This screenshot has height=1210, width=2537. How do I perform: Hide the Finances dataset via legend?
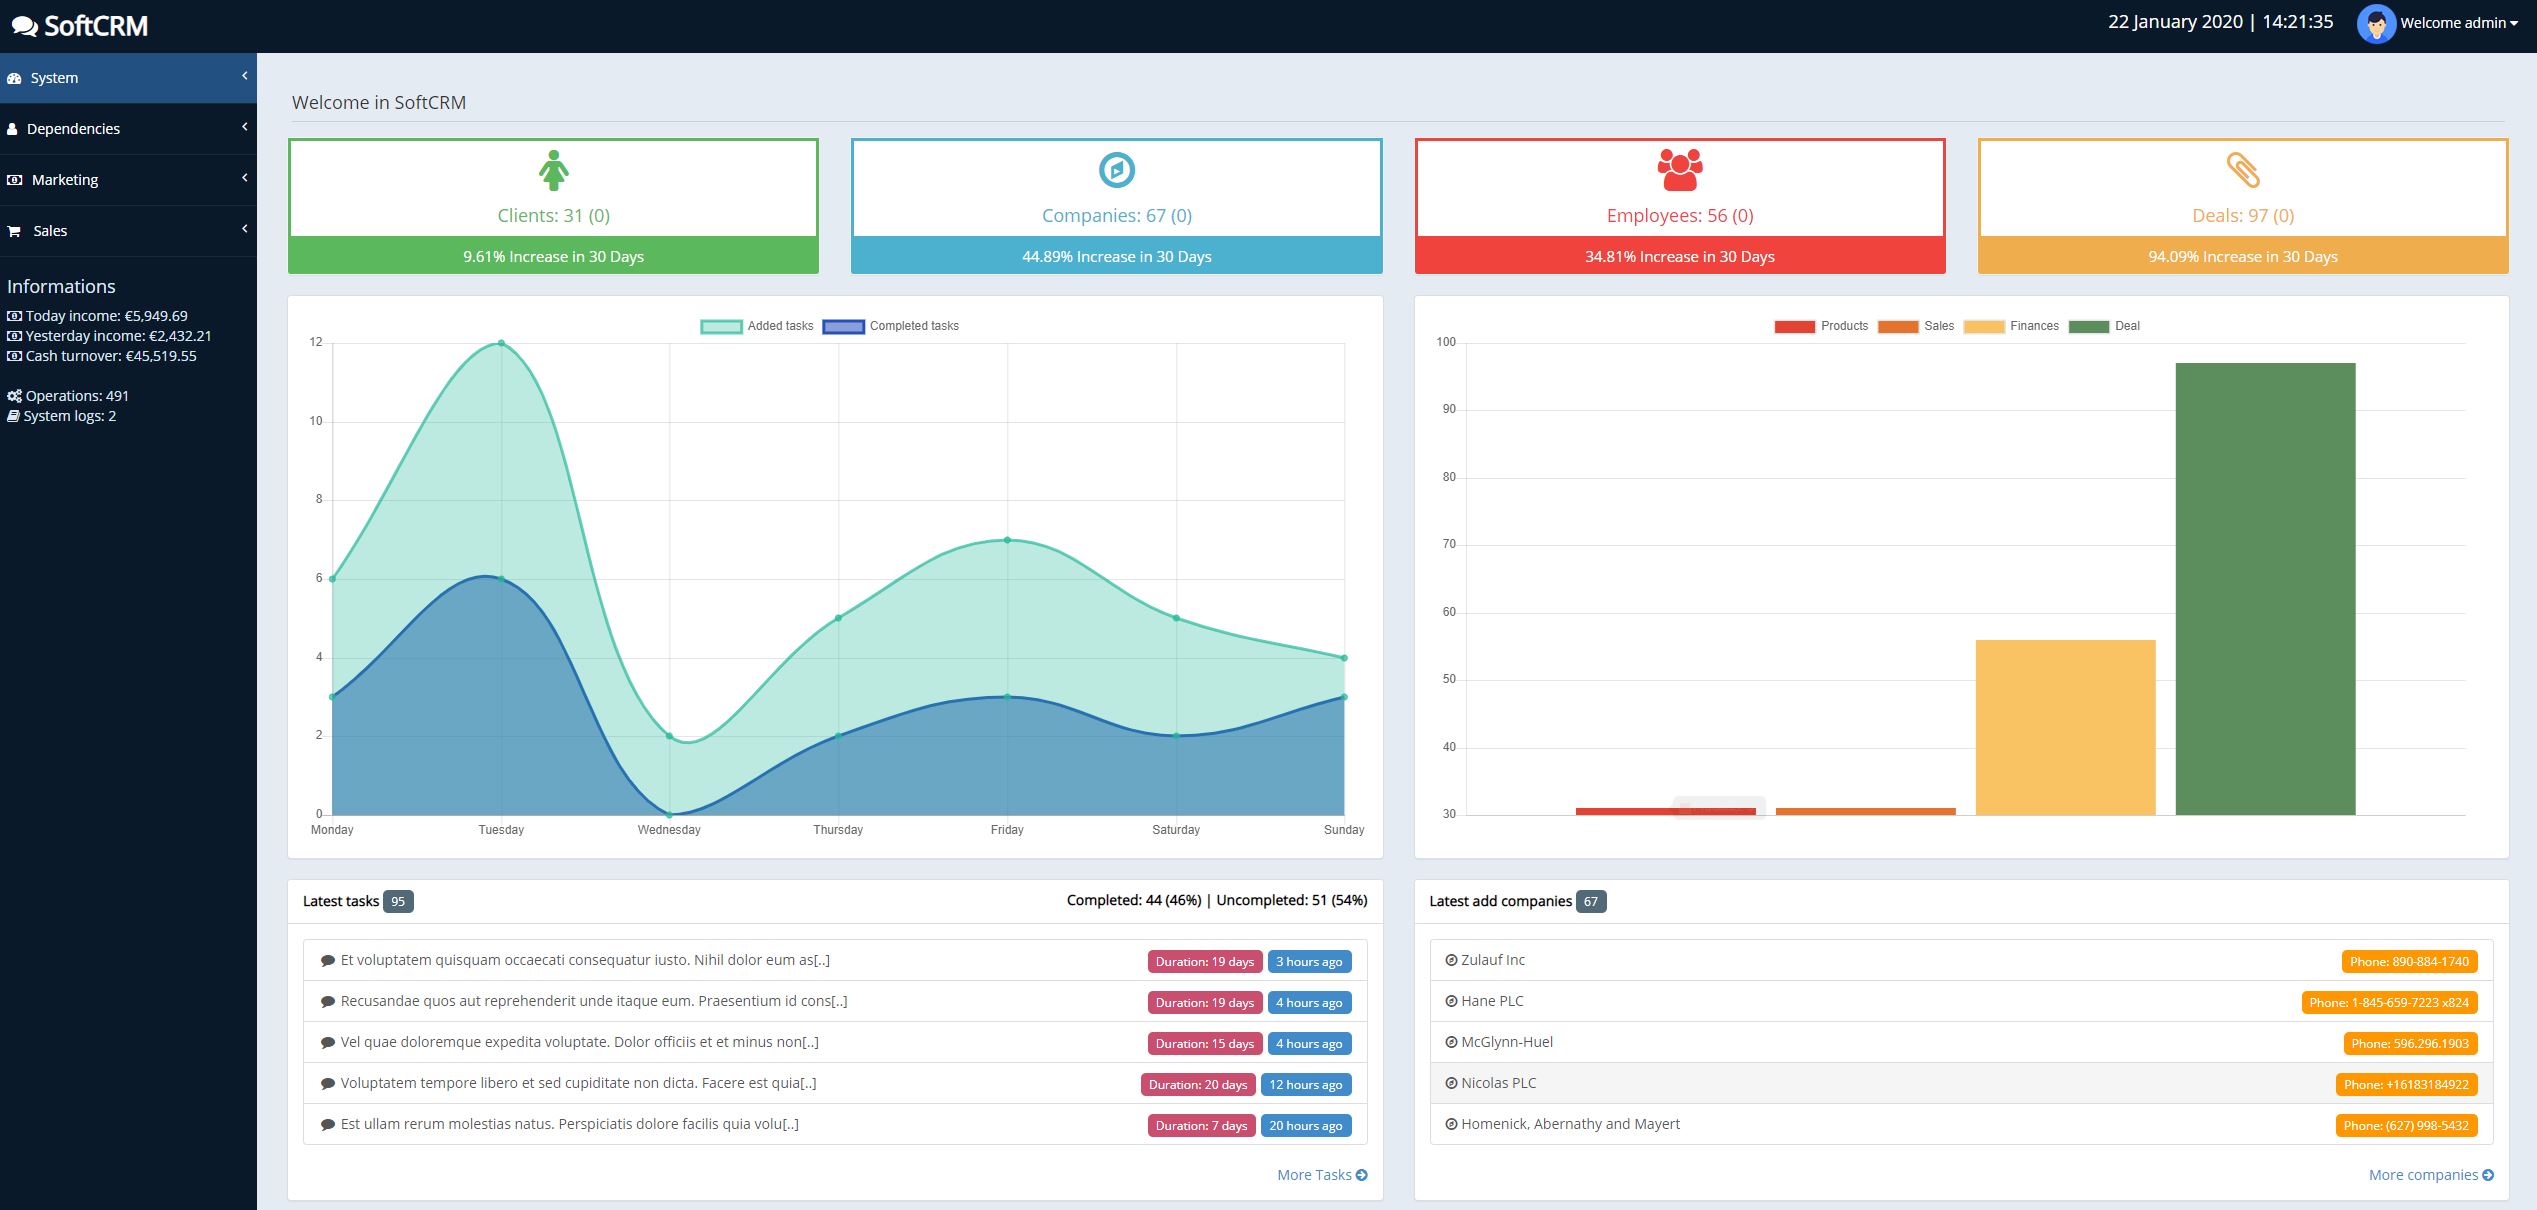1984,326
